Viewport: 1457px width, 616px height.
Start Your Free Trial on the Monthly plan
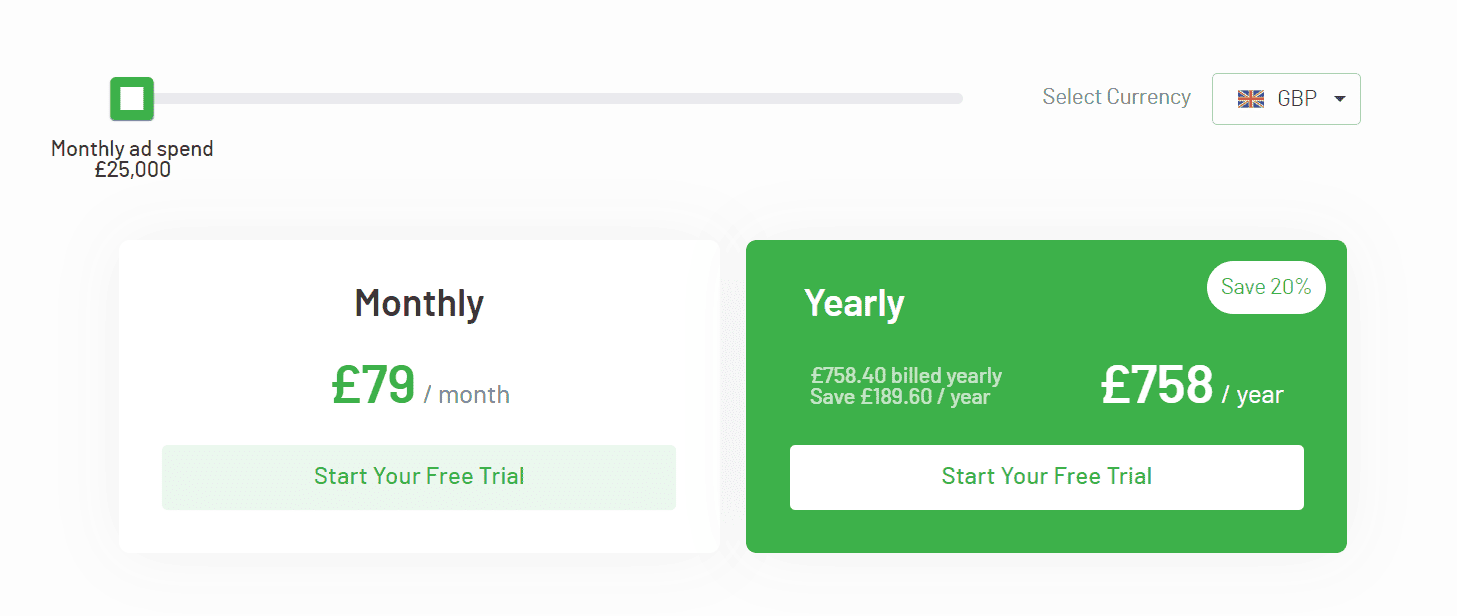[x=419, y=477]
